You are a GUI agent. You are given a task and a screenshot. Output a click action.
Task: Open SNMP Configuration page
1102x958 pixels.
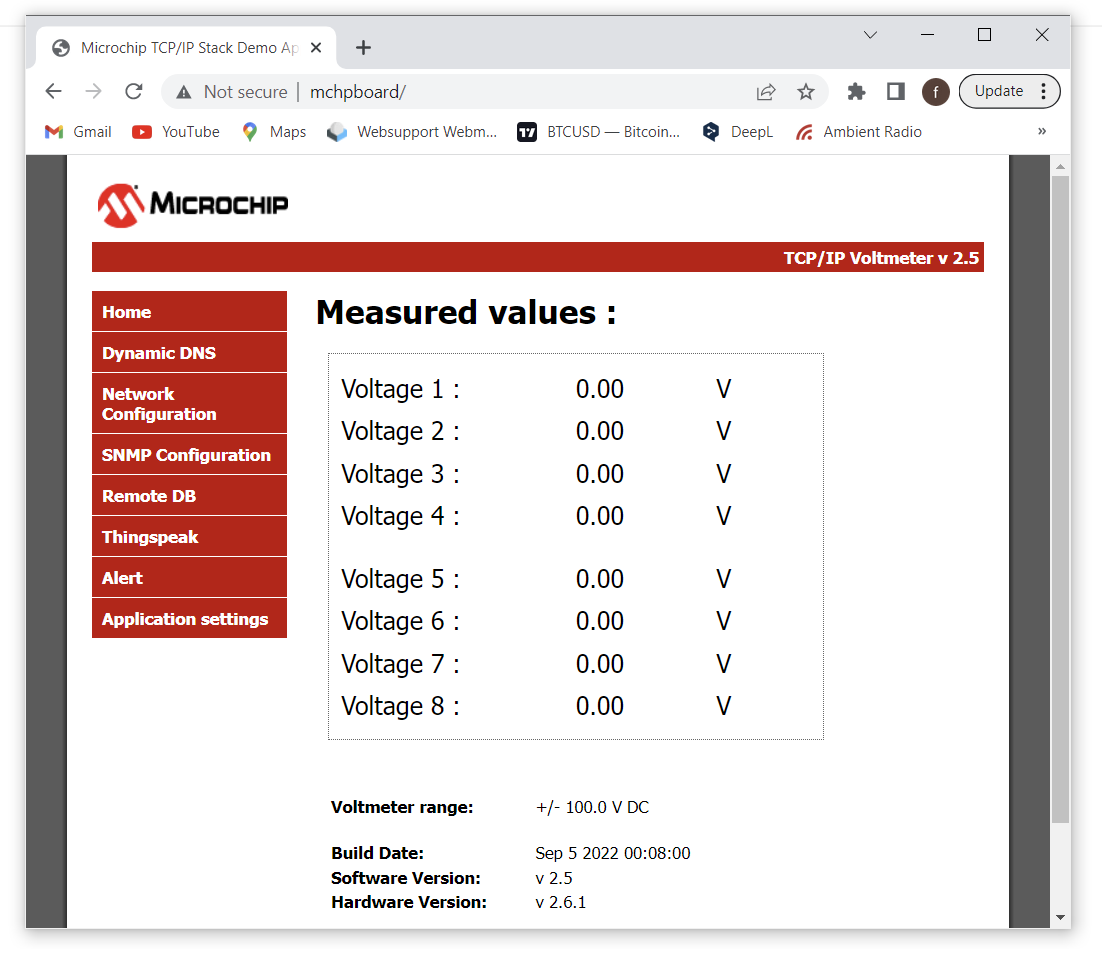[189, 454]
